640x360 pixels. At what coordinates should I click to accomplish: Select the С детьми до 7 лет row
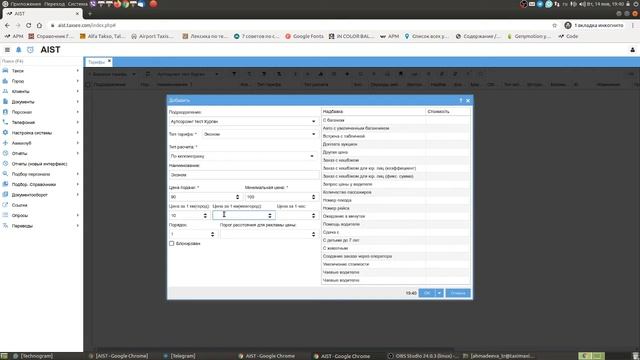click(x=396, y=240)
